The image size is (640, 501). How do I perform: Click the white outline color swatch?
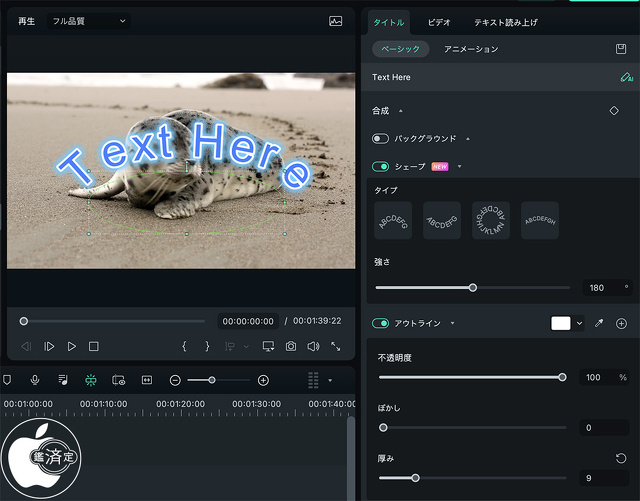click(561, 323)
